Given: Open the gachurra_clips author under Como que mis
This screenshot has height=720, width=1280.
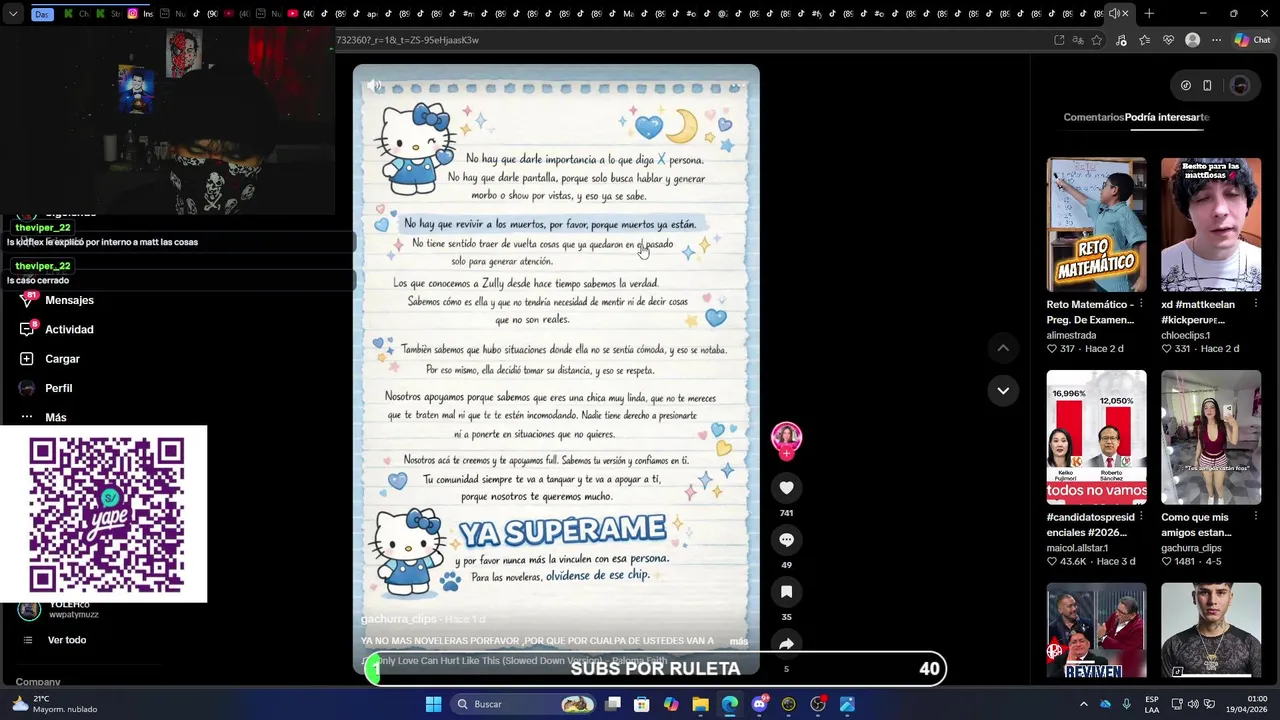Looking at the screenshot, I should (x=1191, y=548).
